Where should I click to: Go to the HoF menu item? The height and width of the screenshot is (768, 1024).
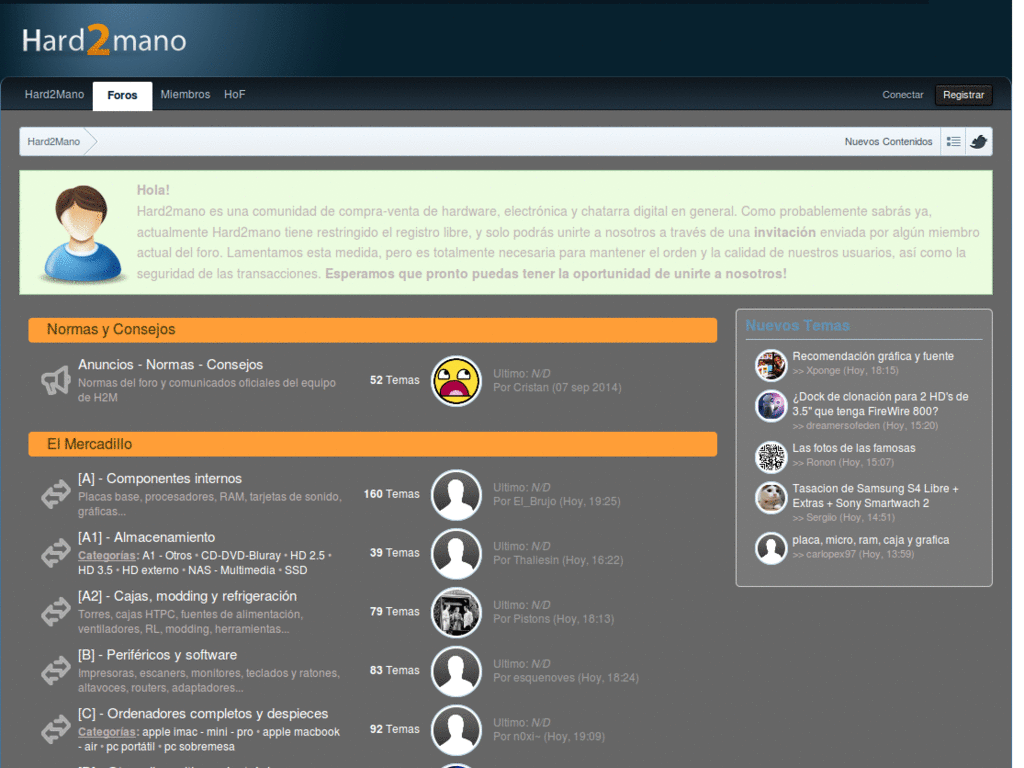point(234,95)
